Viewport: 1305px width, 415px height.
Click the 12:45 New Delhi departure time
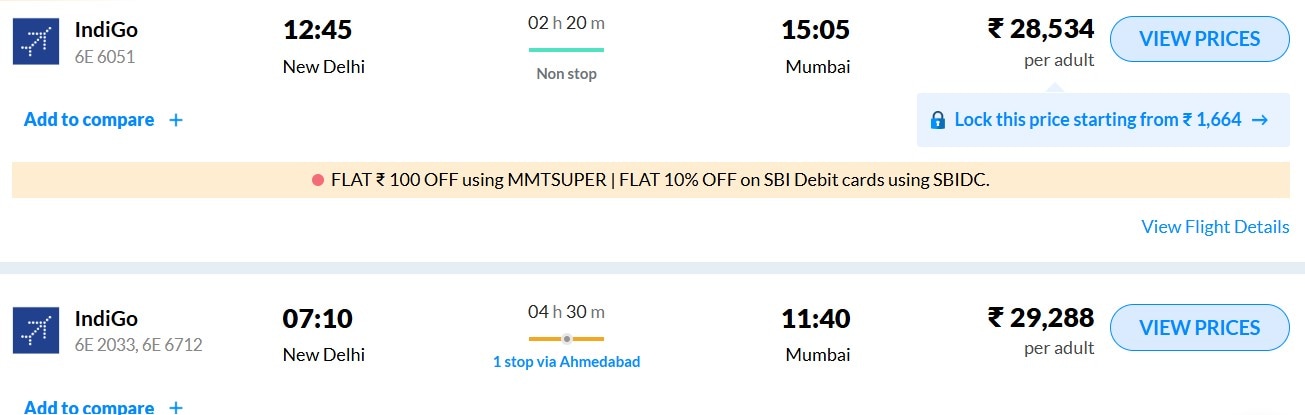317,31
